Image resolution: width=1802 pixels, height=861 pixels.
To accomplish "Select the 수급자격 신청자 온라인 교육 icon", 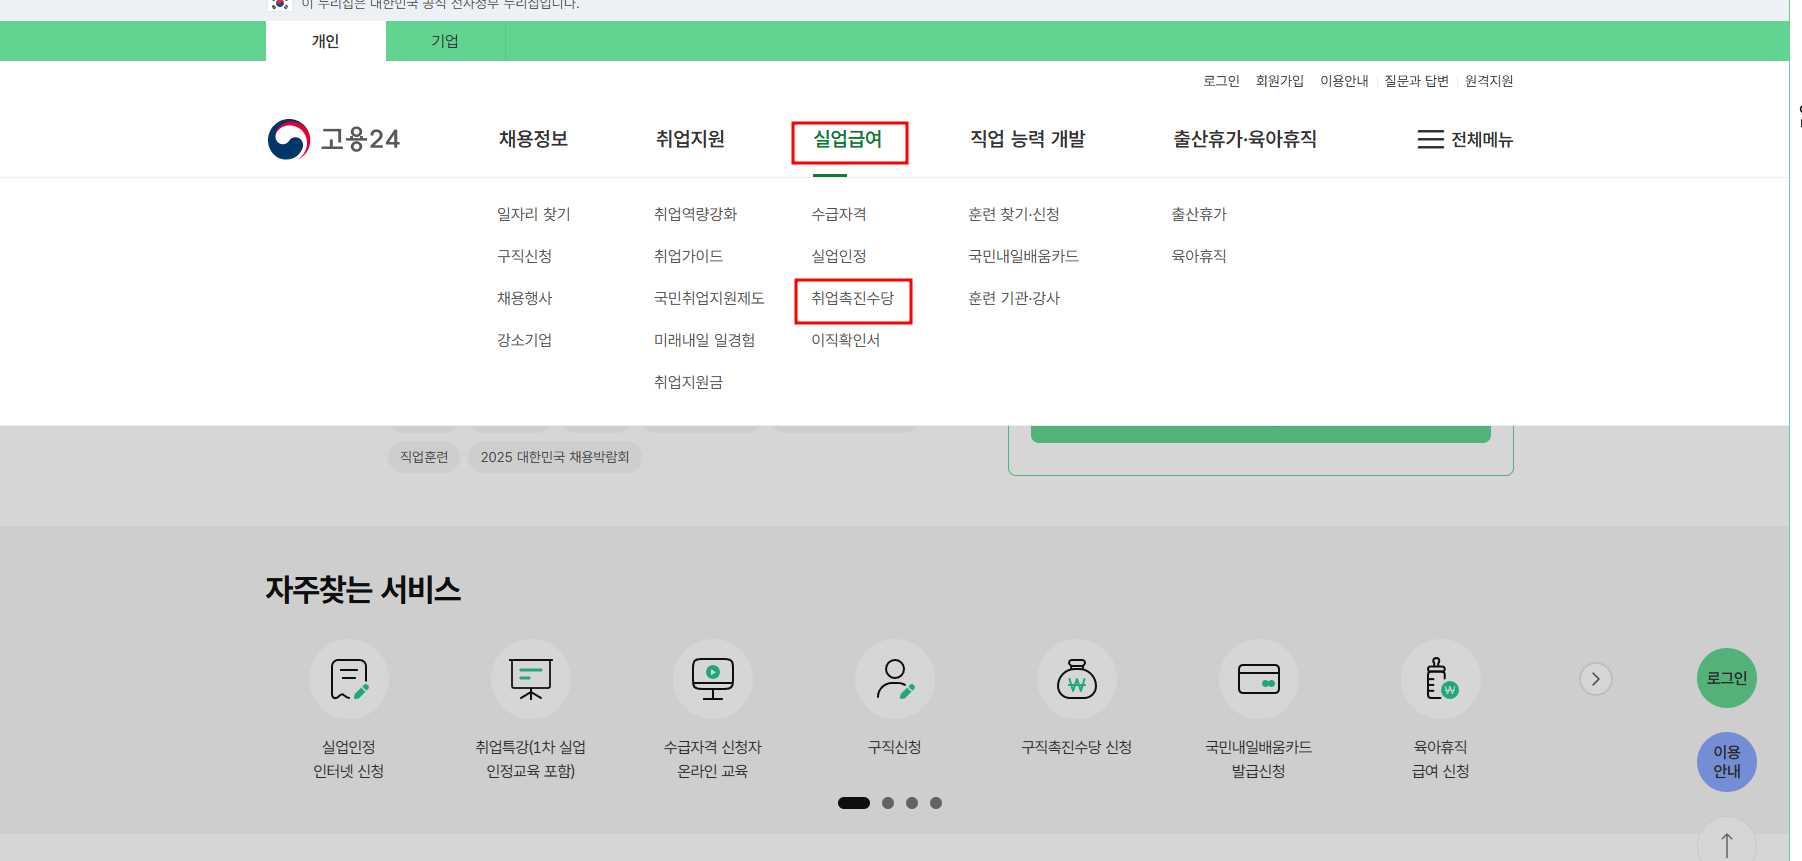I will (713, 679).
